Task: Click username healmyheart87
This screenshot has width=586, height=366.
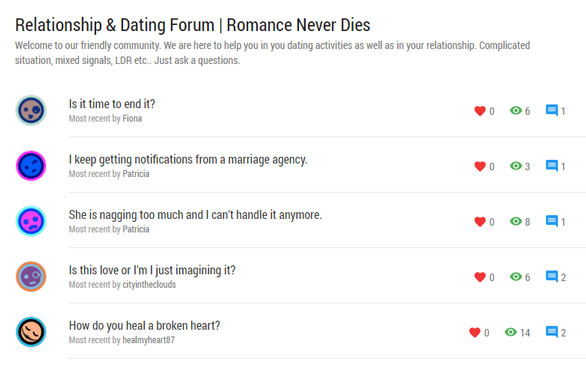Action: coord(148,340)
